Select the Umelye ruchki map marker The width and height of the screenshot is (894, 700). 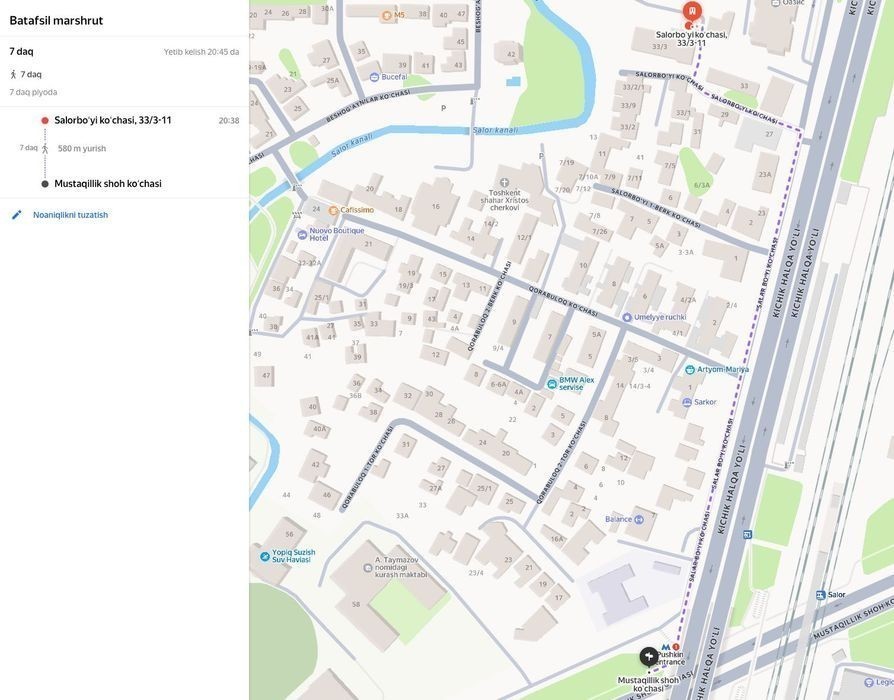(x=627, y=317)
